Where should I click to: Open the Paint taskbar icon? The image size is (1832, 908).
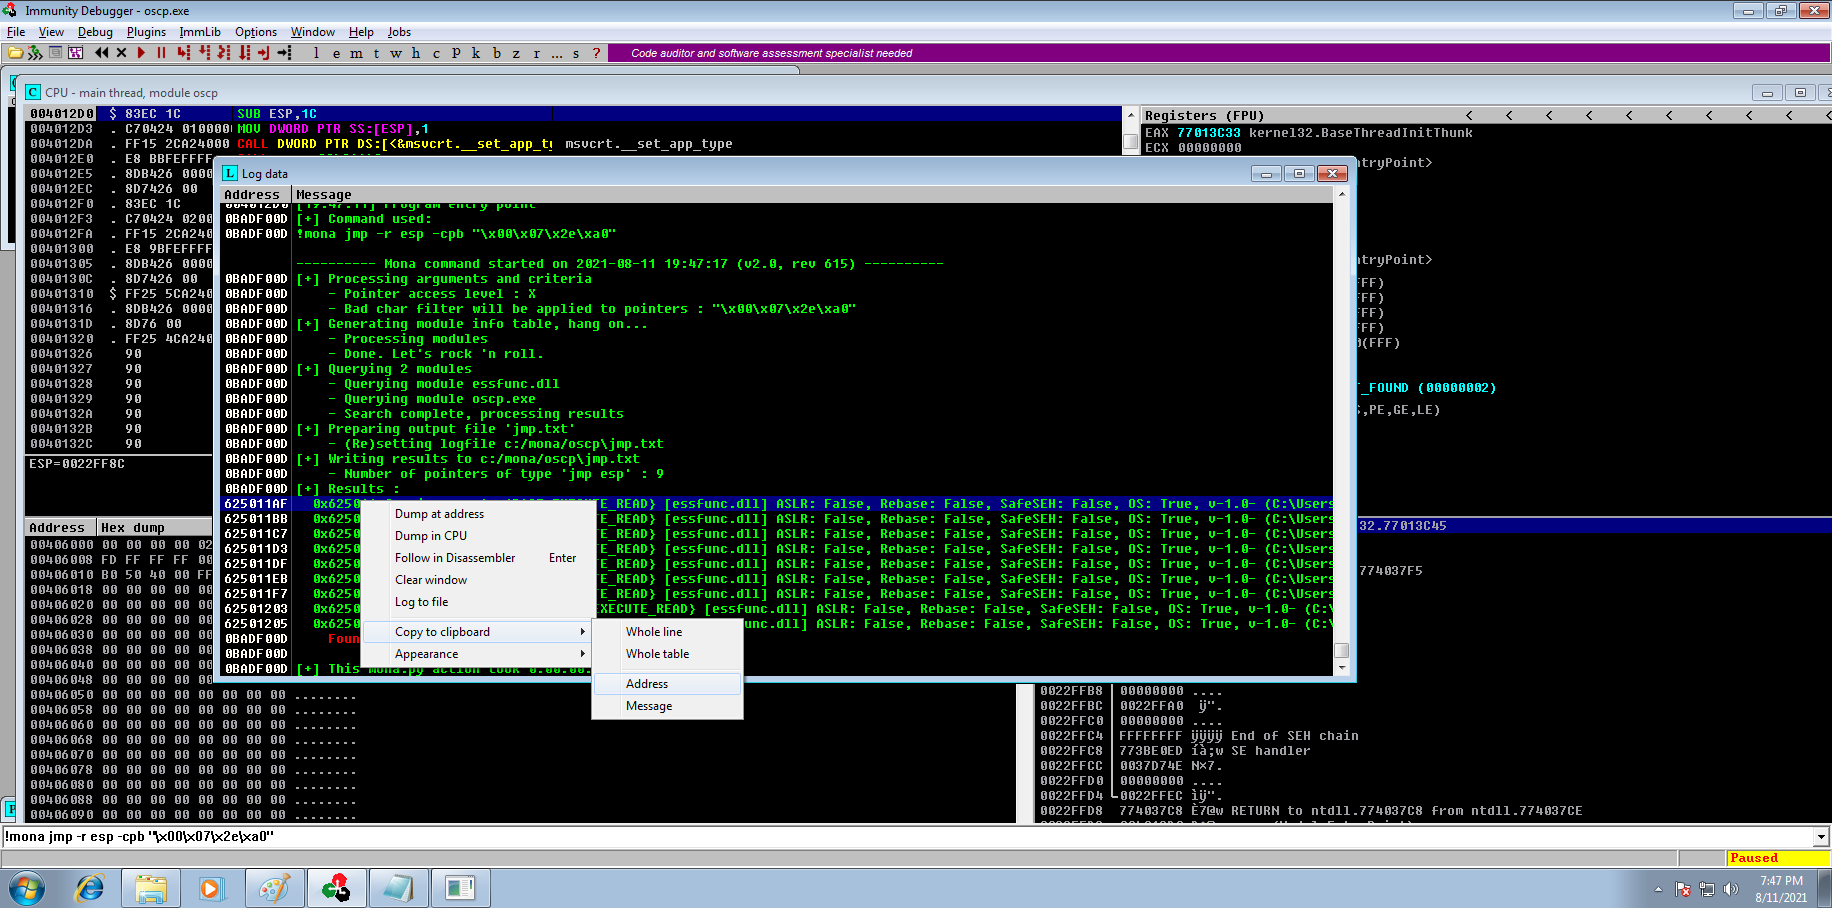[274, 888]
